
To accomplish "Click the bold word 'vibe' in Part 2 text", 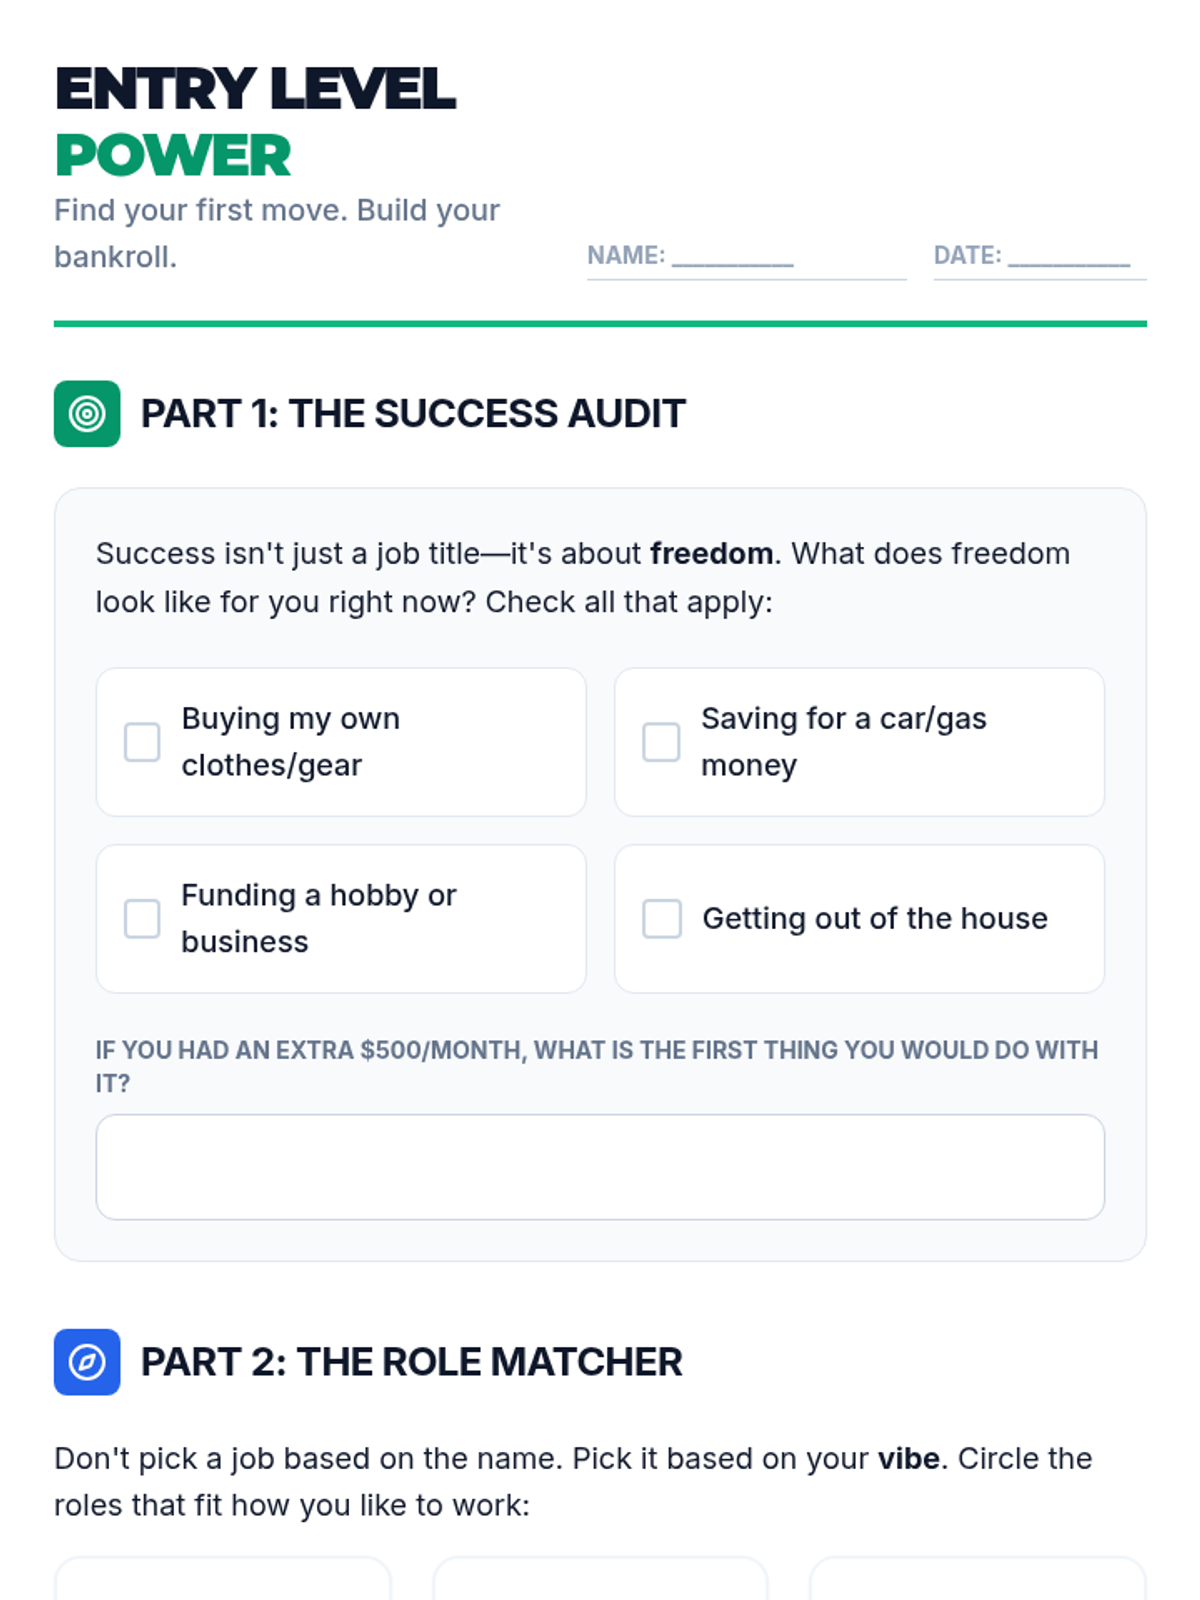I will pos(908,1458).
